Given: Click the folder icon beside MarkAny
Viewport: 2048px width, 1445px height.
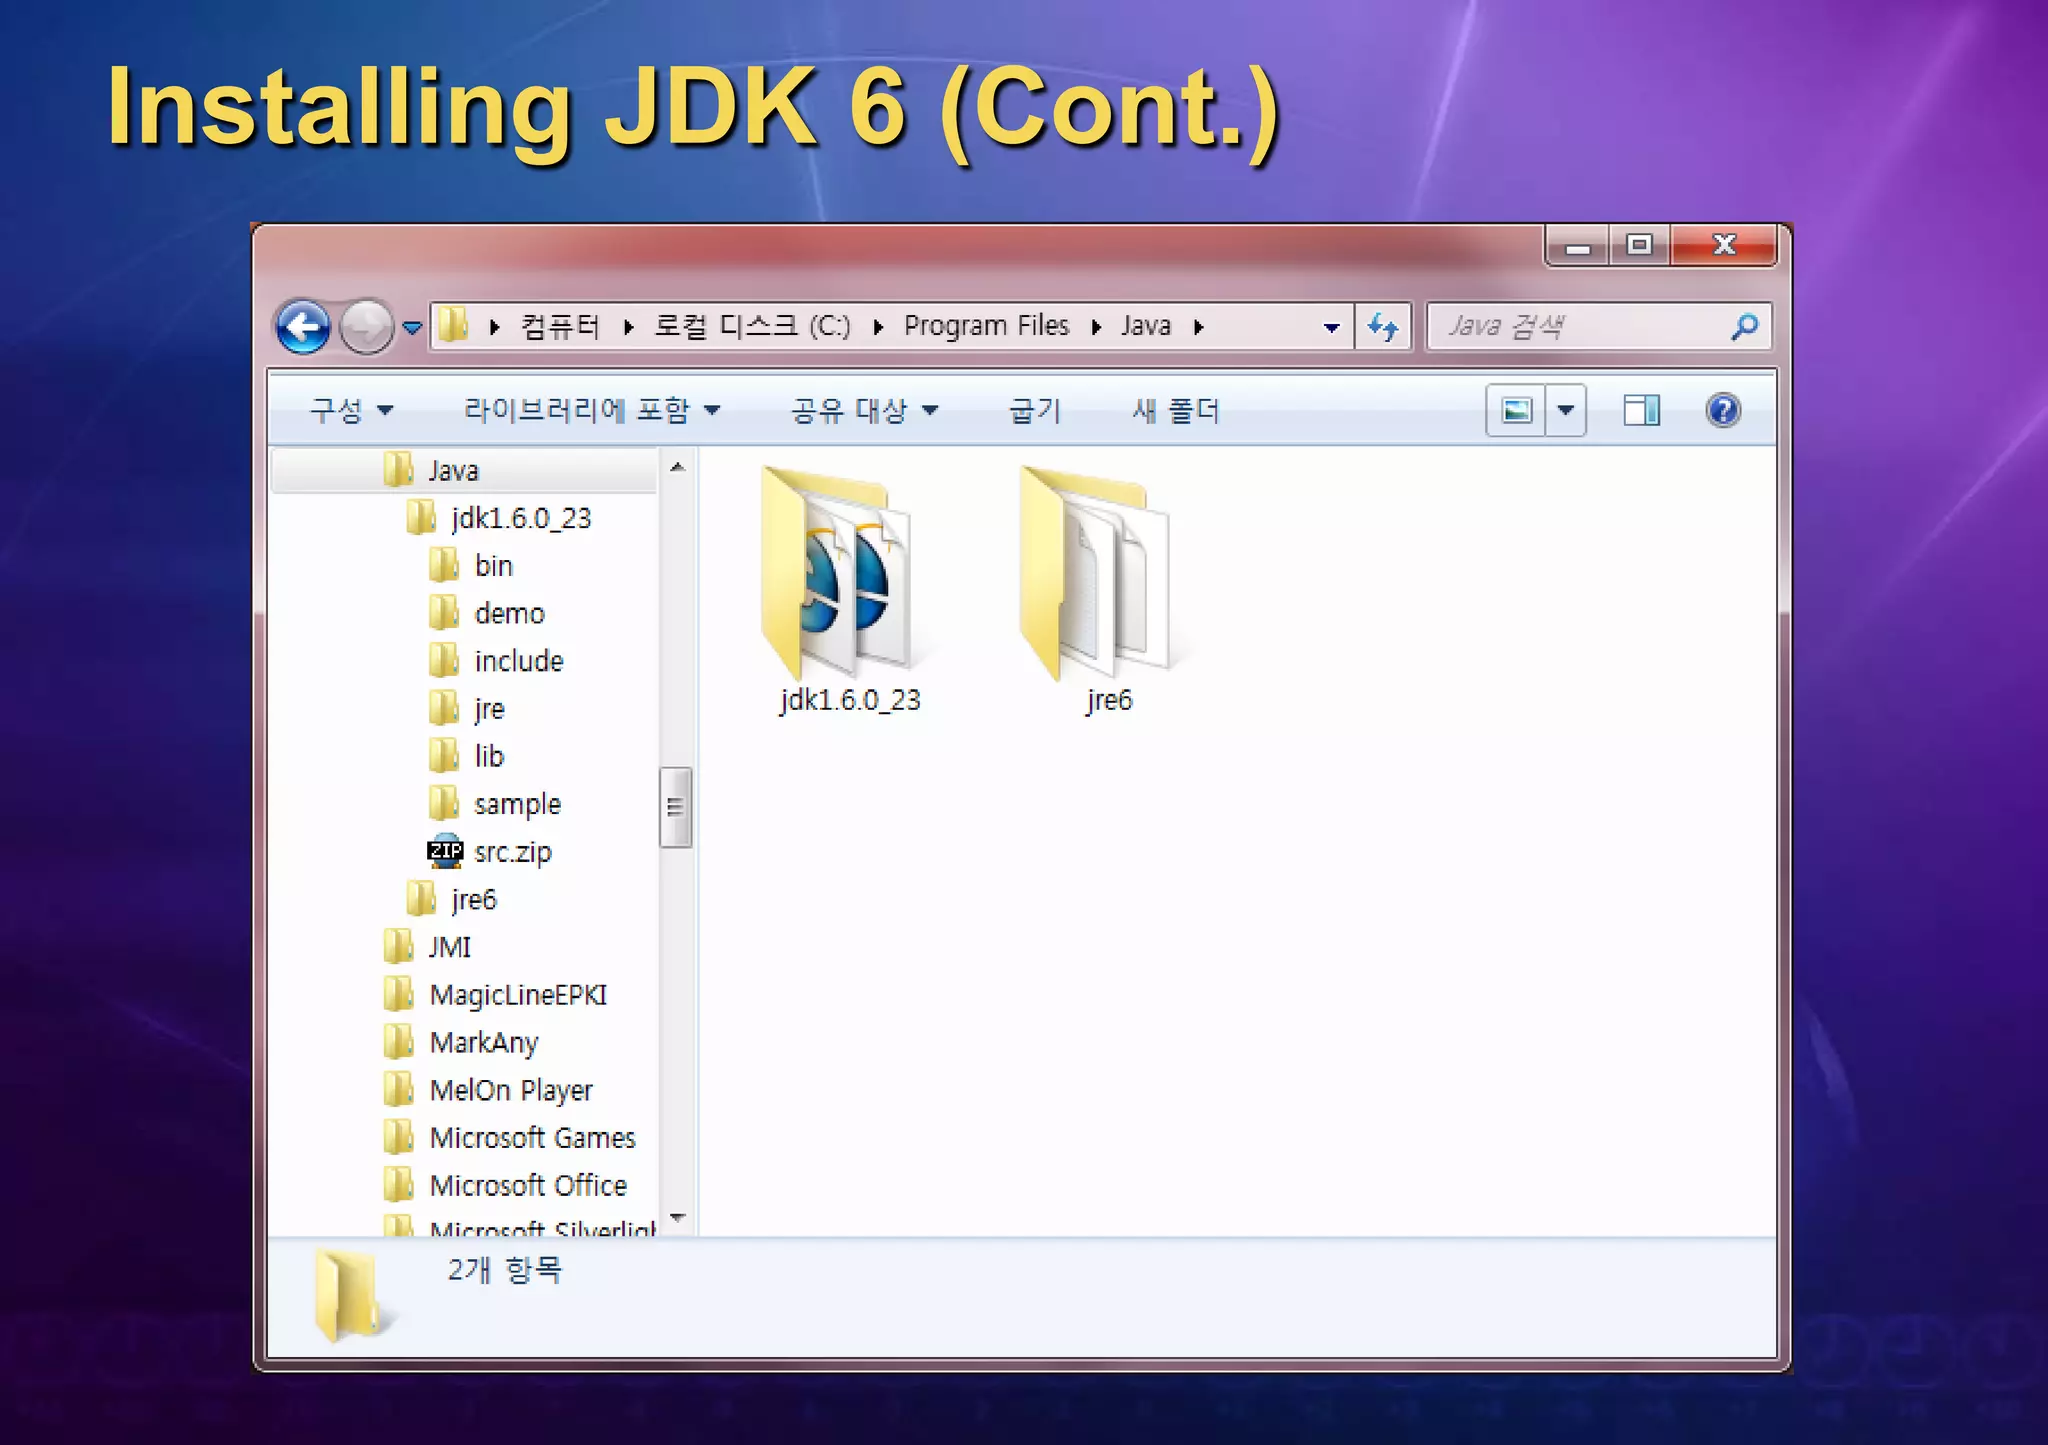Looking at the screenshot, I should click(x=399, y=1043).
